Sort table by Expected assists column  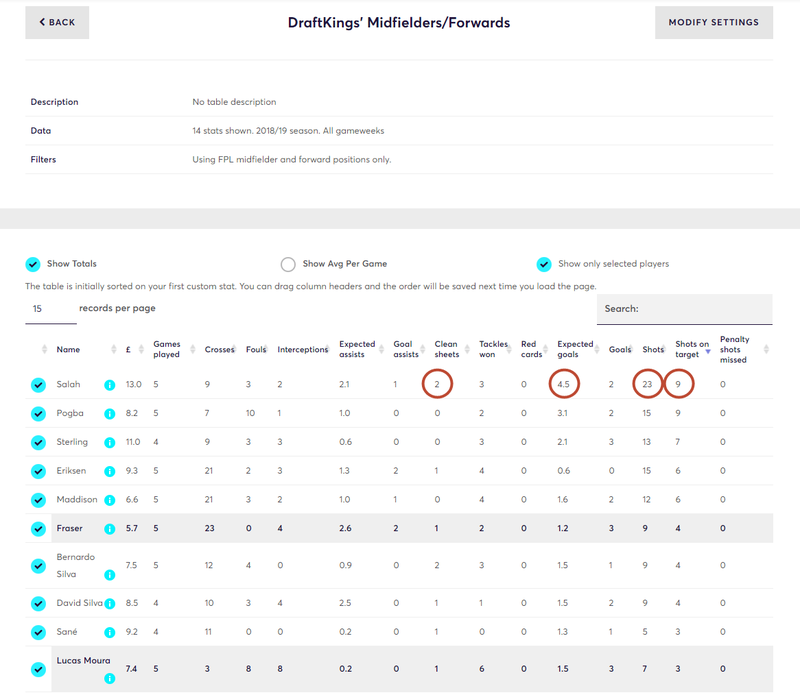tap(357, 350)
